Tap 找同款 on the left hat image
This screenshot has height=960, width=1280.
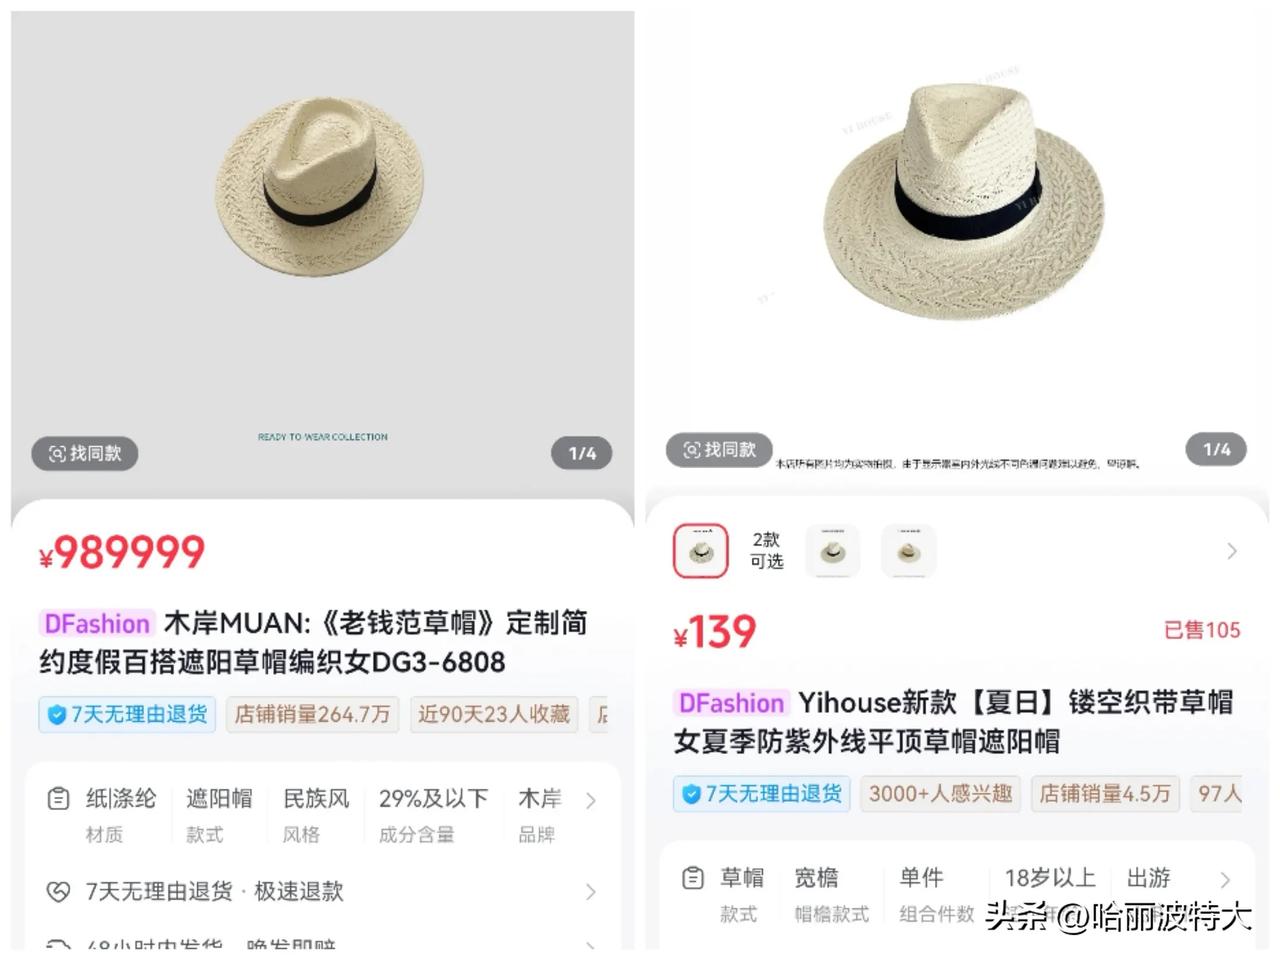pos(84,453)
